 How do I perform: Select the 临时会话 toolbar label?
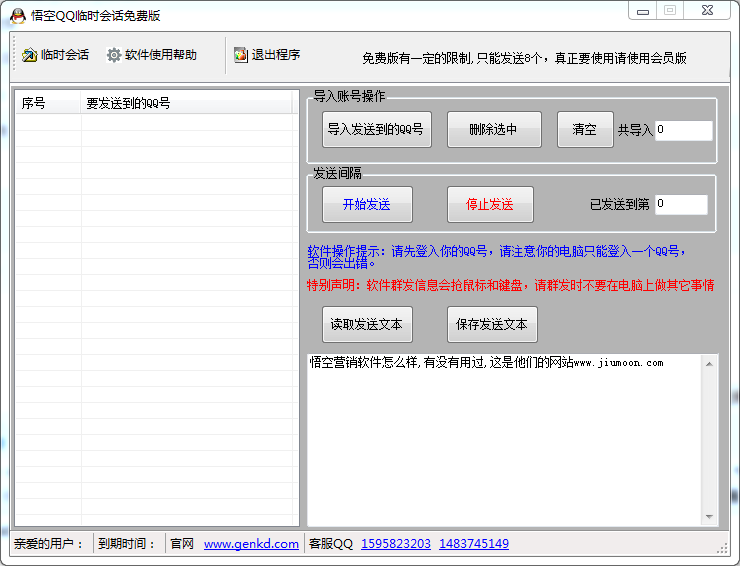(64, 55)
